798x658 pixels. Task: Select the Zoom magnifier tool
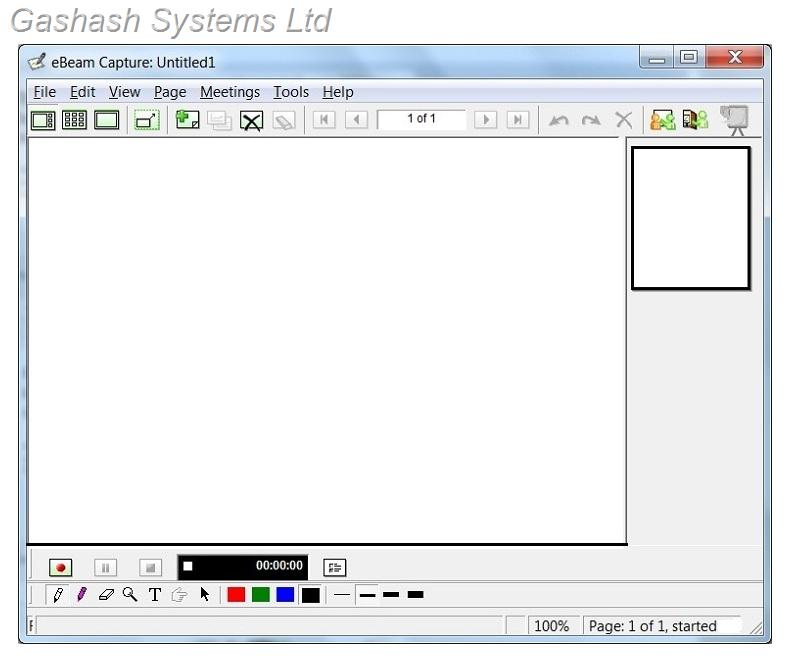130,594
